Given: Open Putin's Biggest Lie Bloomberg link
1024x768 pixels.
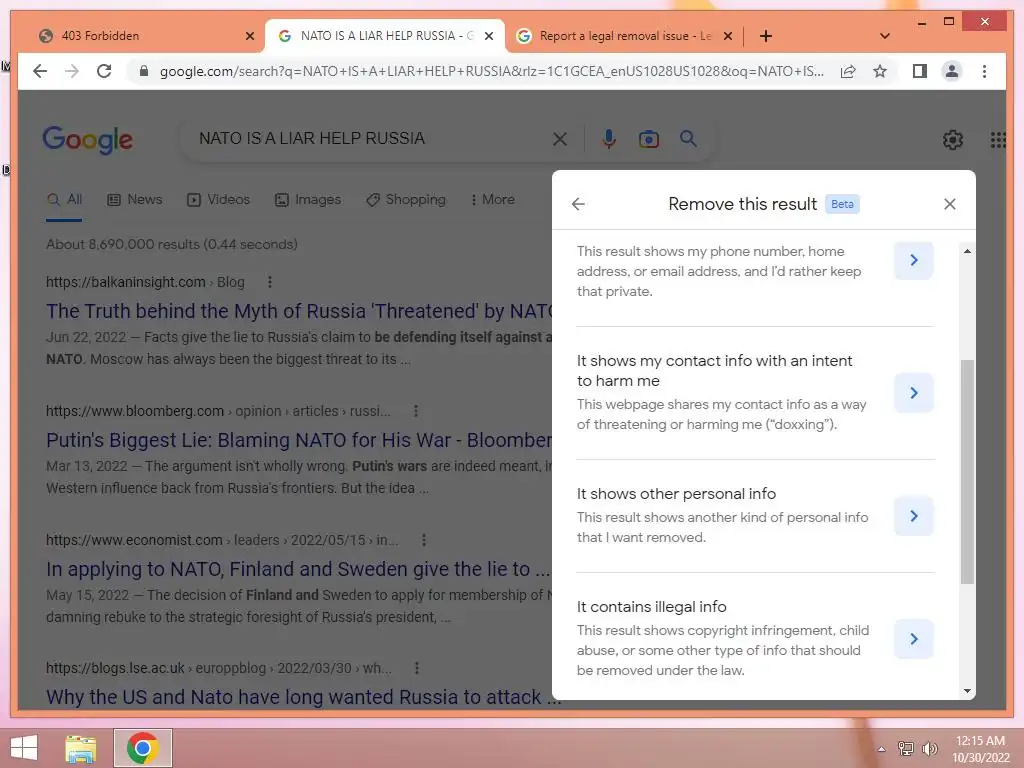Looking at the screenshot, I should coord(299,440).
